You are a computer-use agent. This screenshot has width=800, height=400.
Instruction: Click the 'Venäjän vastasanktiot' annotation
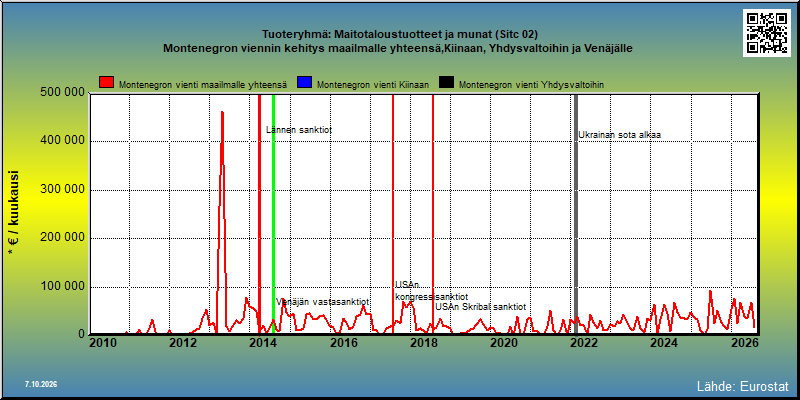pyautogui.click(x=322, y=302)
